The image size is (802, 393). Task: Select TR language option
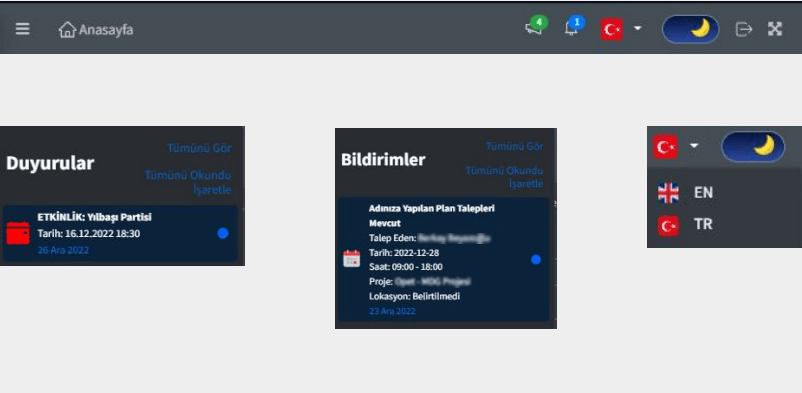pyautogui.click(x=685, y=225)
